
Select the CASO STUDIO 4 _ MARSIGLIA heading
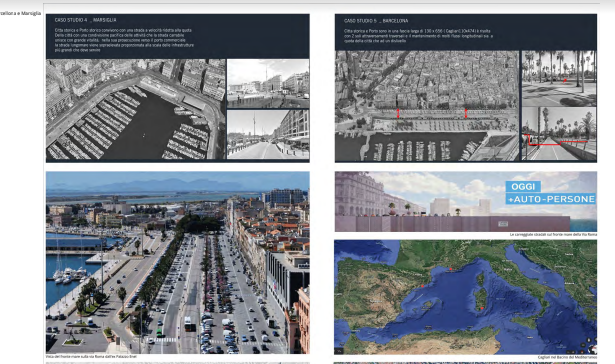pyautogui.click(x=85, y=20)
